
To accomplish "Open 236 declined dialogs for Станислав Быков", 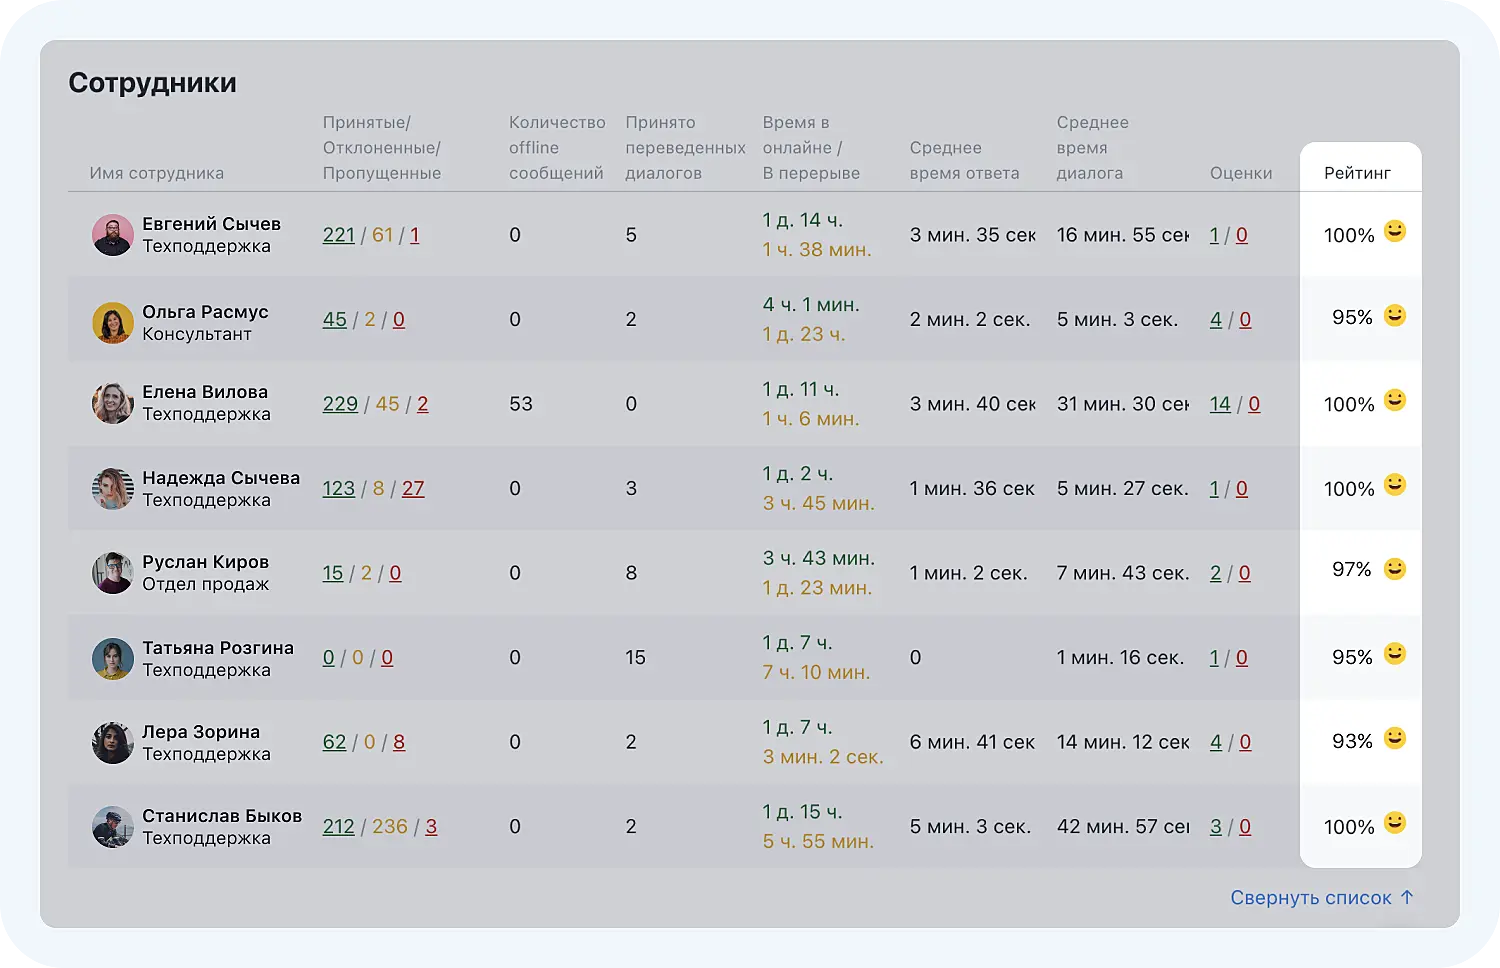I will 390,827.
